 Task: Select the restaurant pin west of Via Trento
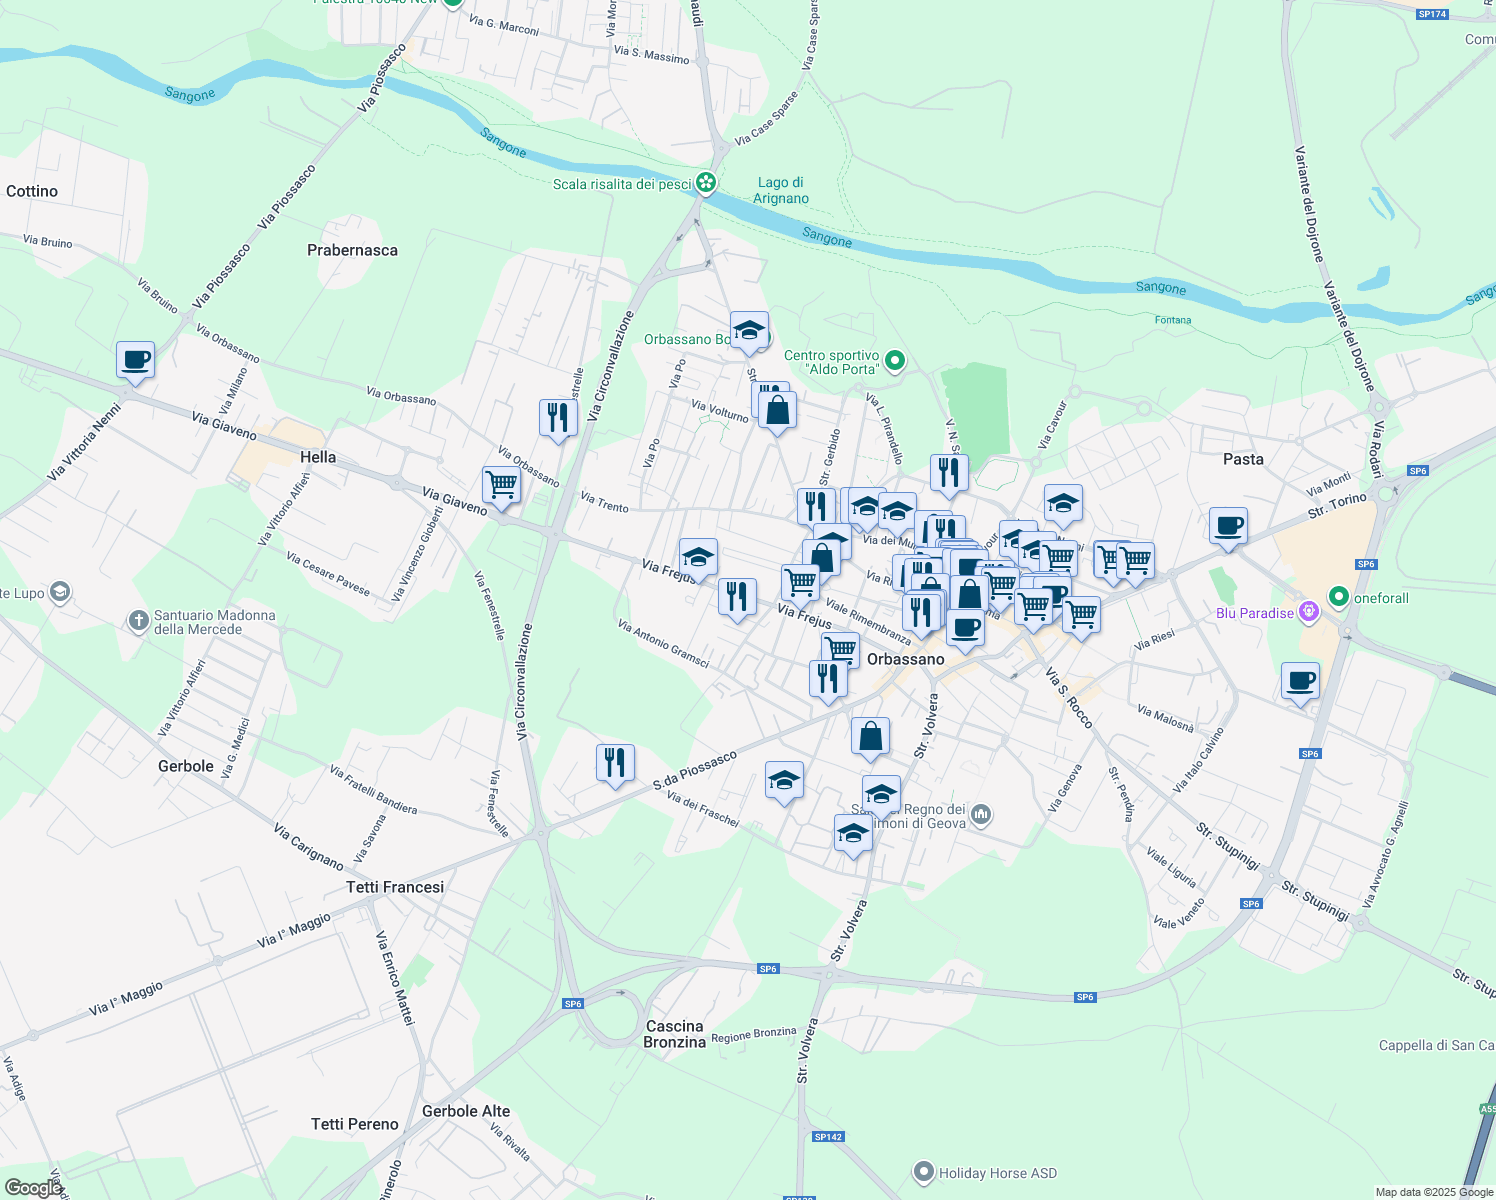[557, 418]
